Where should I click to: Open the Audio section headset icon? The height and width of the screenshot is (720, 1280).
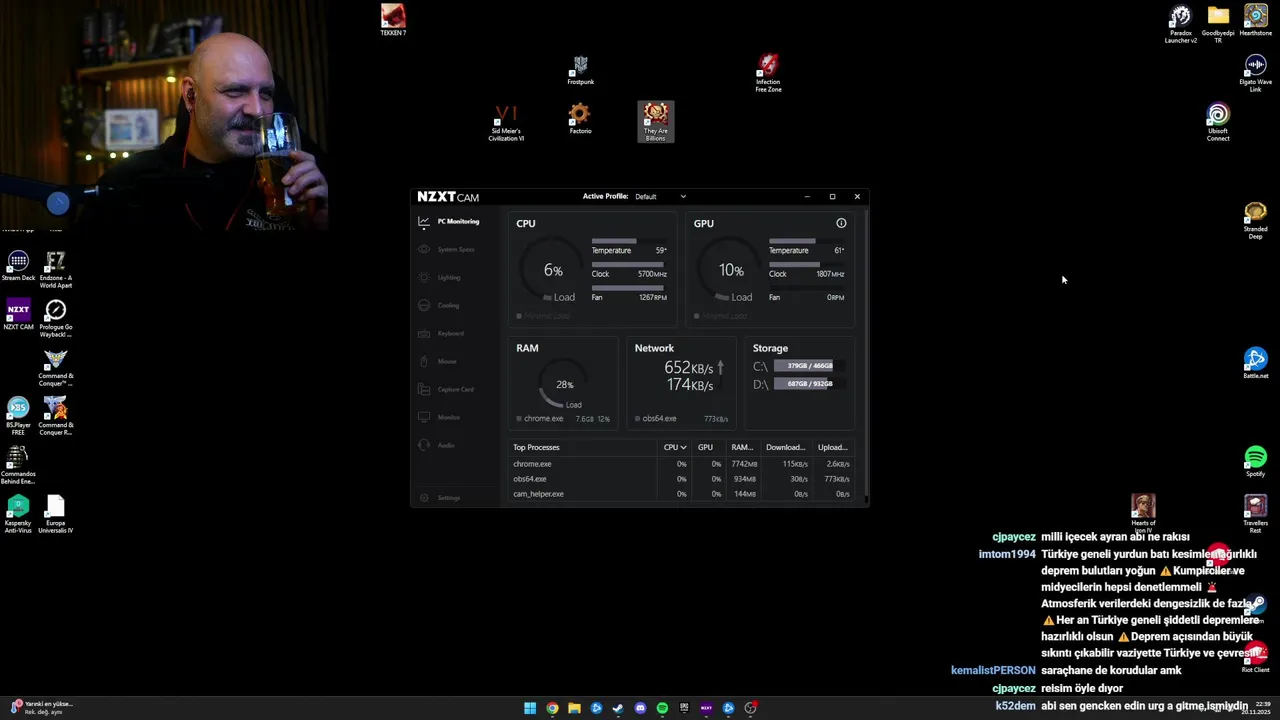click(424, 446)
